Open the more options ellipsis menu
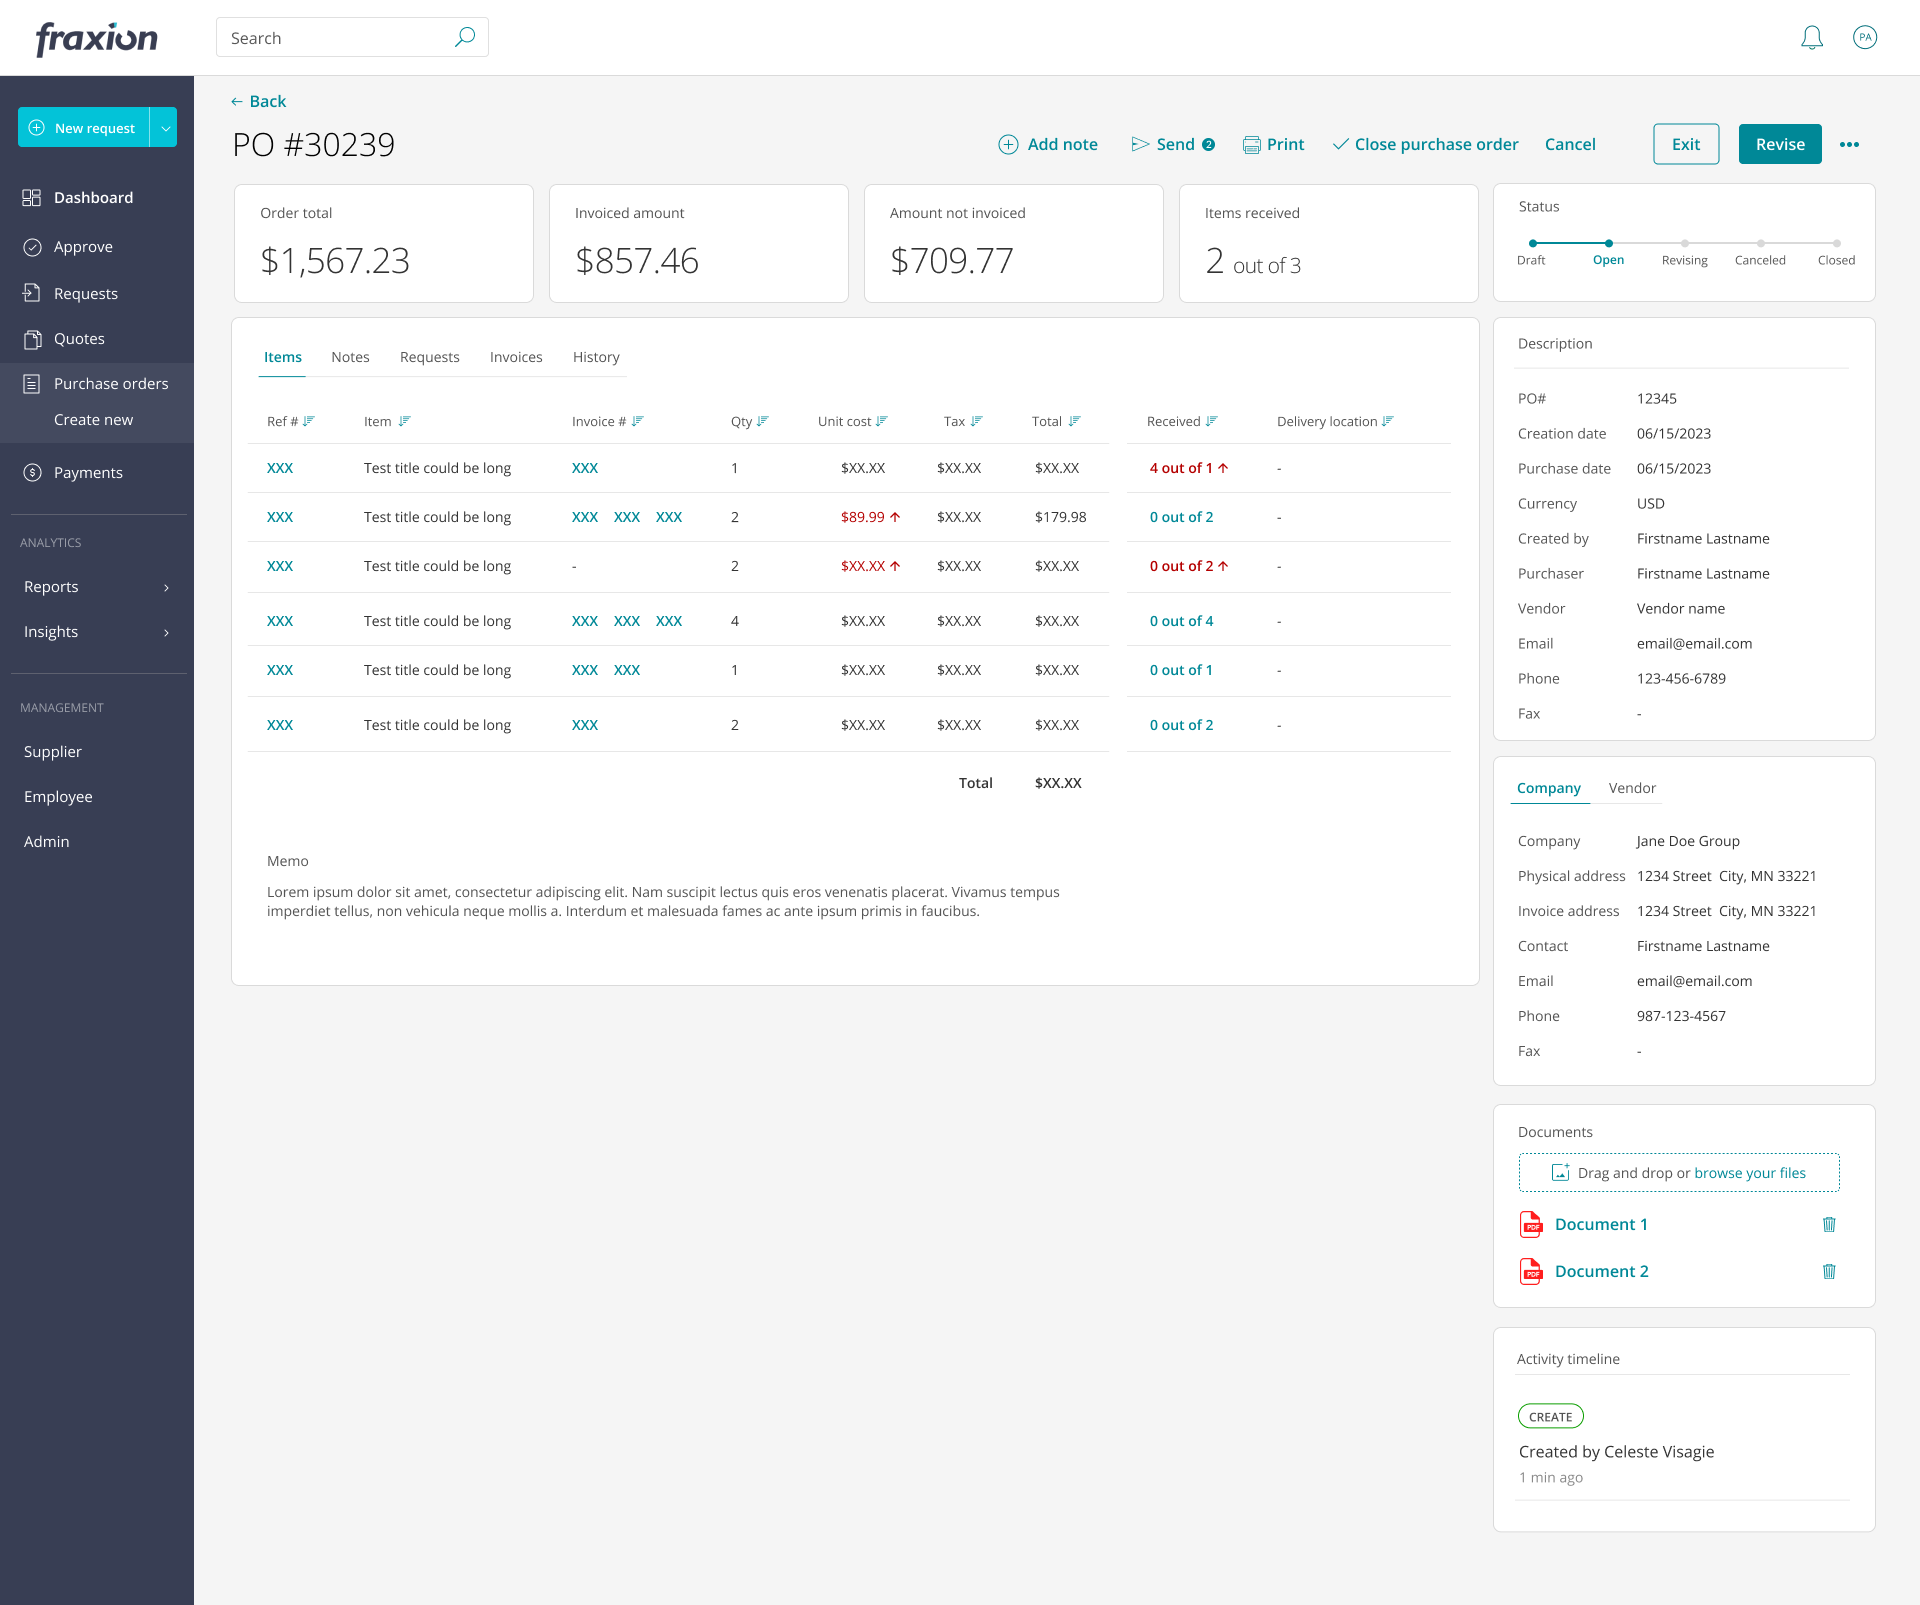 1849,145
